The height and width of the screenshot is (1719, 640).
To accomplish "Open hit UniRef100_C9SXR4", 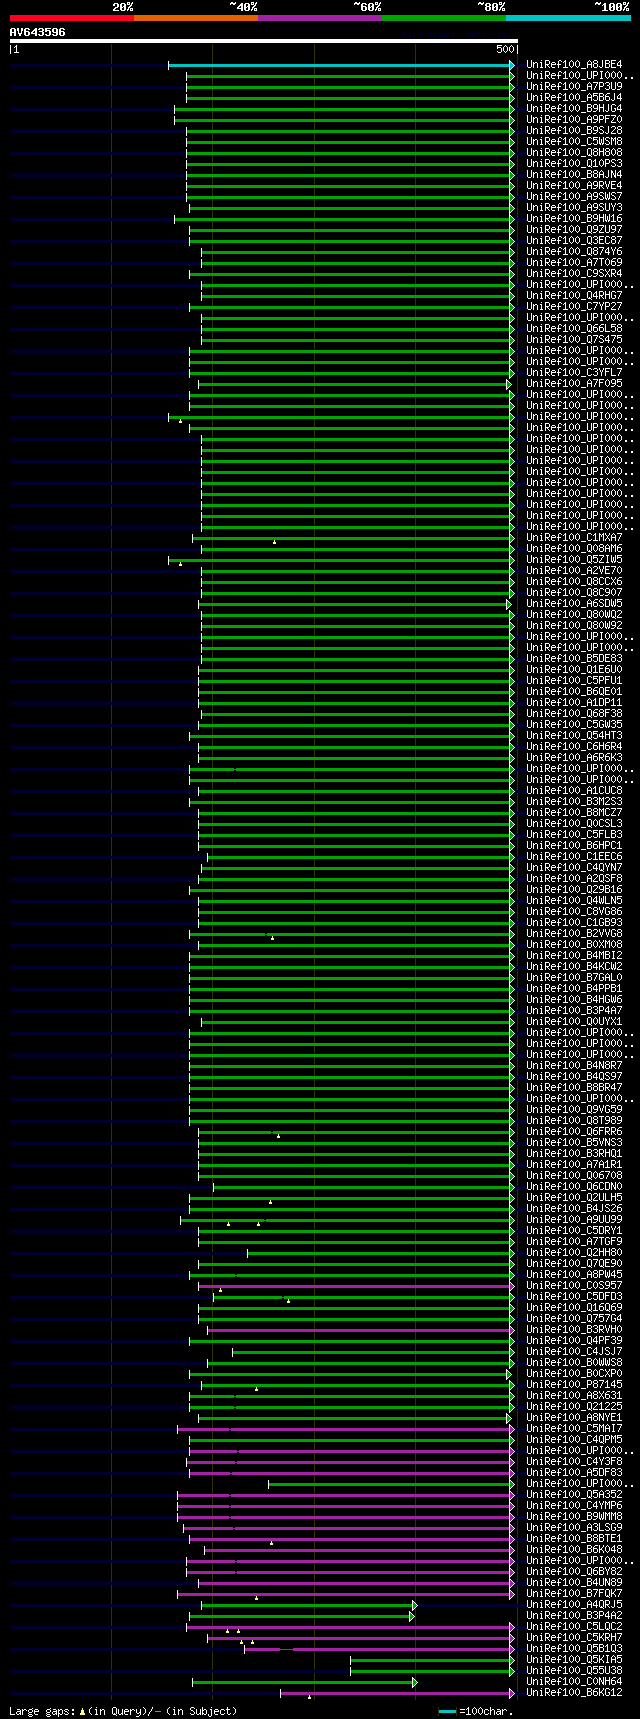I will 574,274.
